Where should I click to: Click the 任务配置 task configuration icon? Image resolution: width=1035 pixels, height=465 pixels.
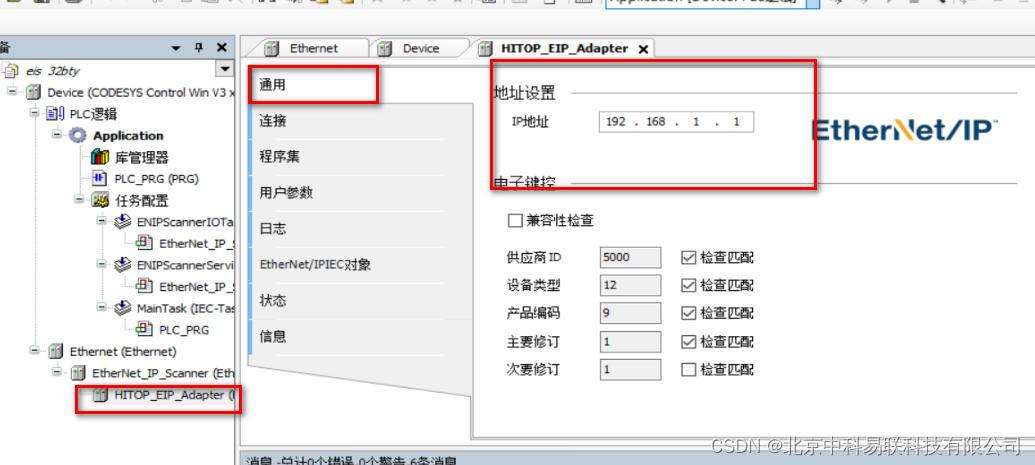(x=101, y=200)
